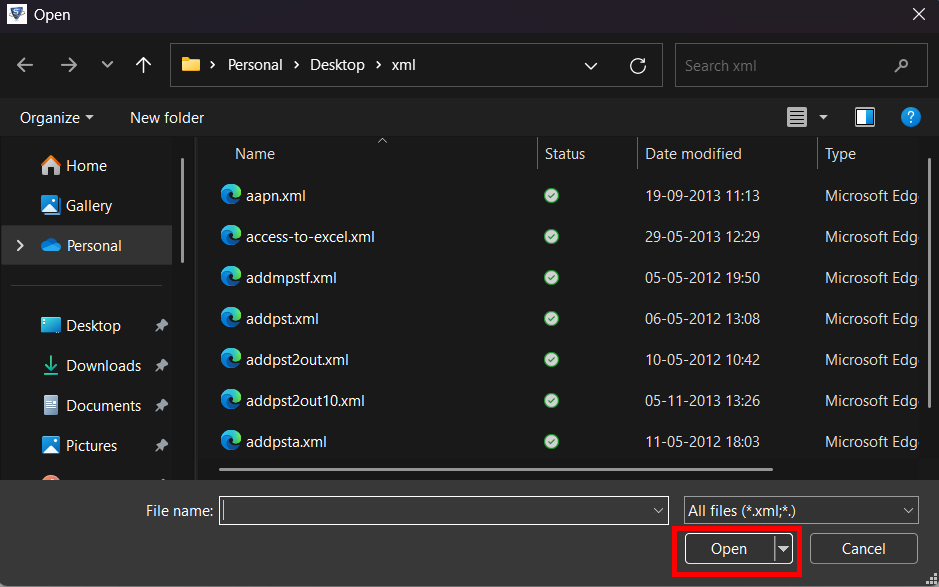
Task: Click the search magnifier icon
Action: [901, 65]
